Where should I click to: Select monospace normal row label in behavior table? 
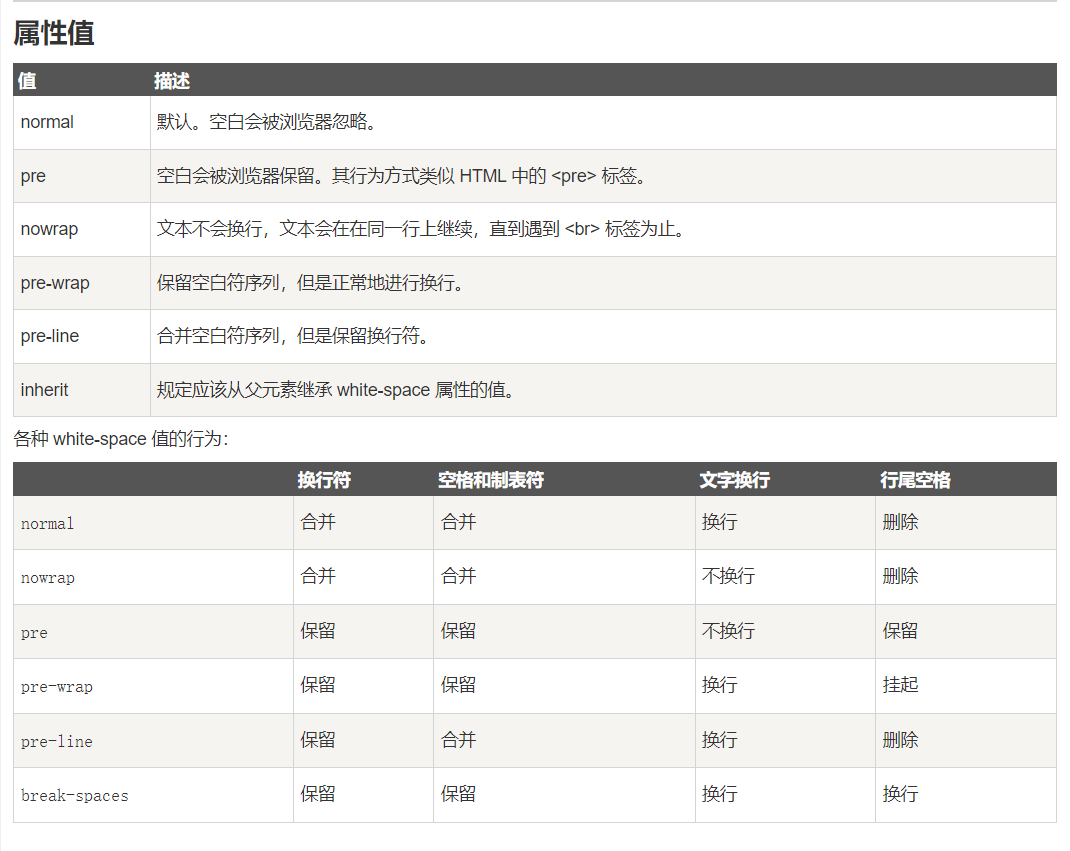(x=47, y=523)
